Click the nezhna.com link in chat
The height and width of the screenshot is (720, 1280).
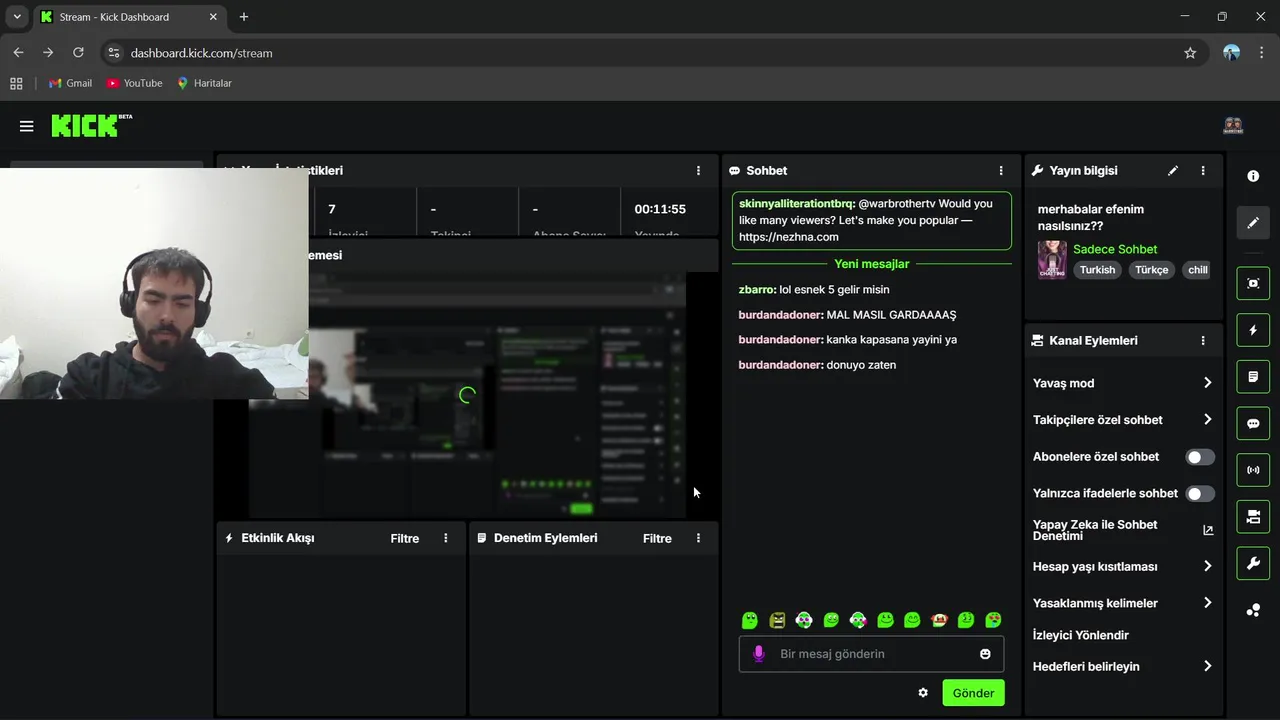pyautogui.click(x=789, y=237)
